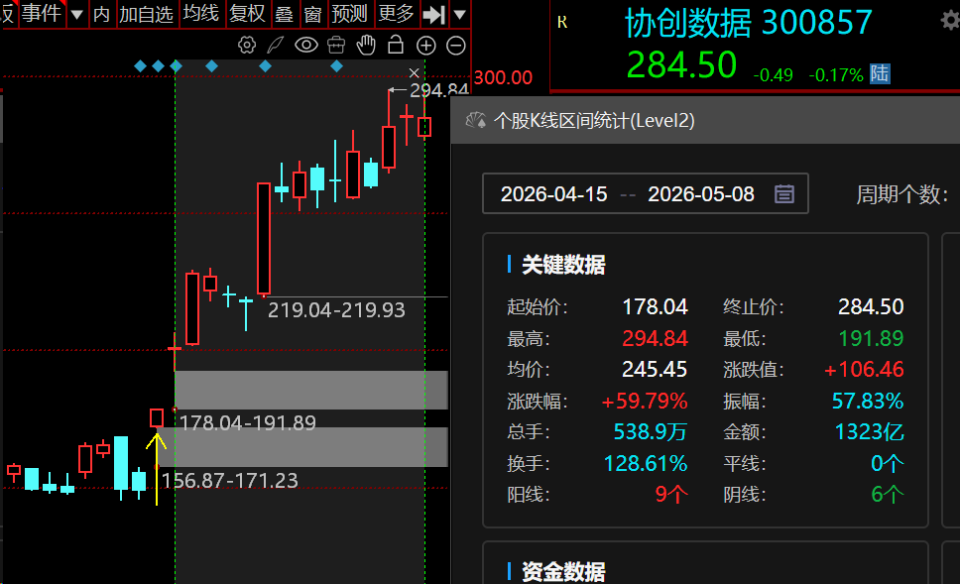Screen dimensions: 960x584
Task: Click the 最高 value 294.84 in panel
Action: 654,338
